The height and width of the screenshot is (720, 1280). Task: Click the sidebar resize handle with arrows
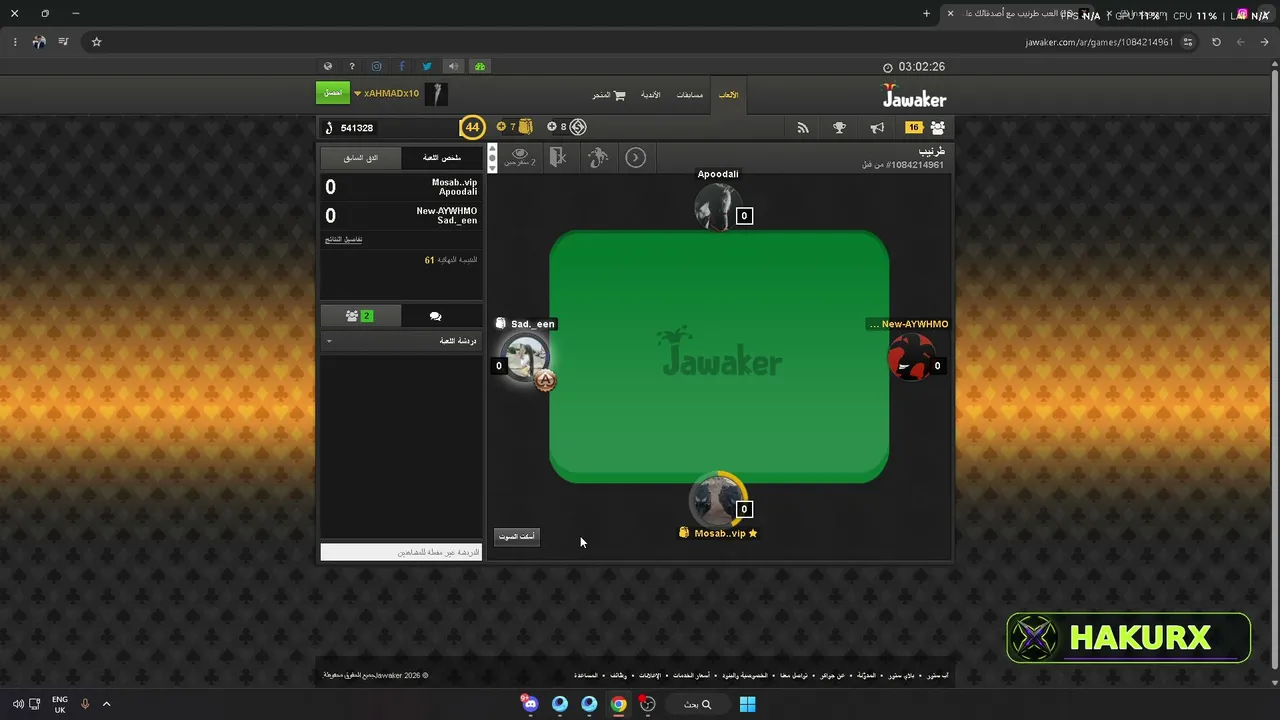click(491, 158)
